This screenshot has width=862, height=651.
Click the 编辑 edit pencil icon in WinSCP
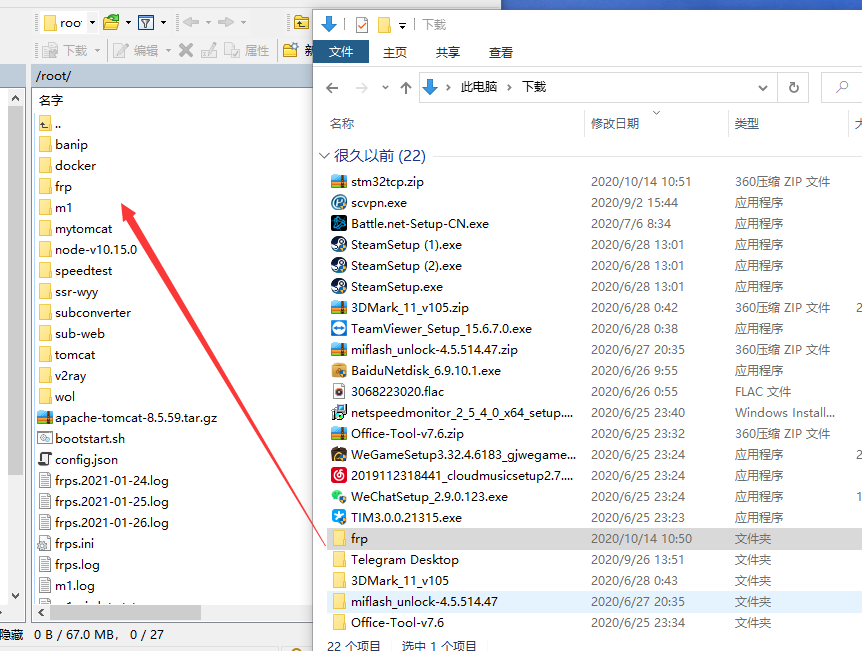click(121, 51)
